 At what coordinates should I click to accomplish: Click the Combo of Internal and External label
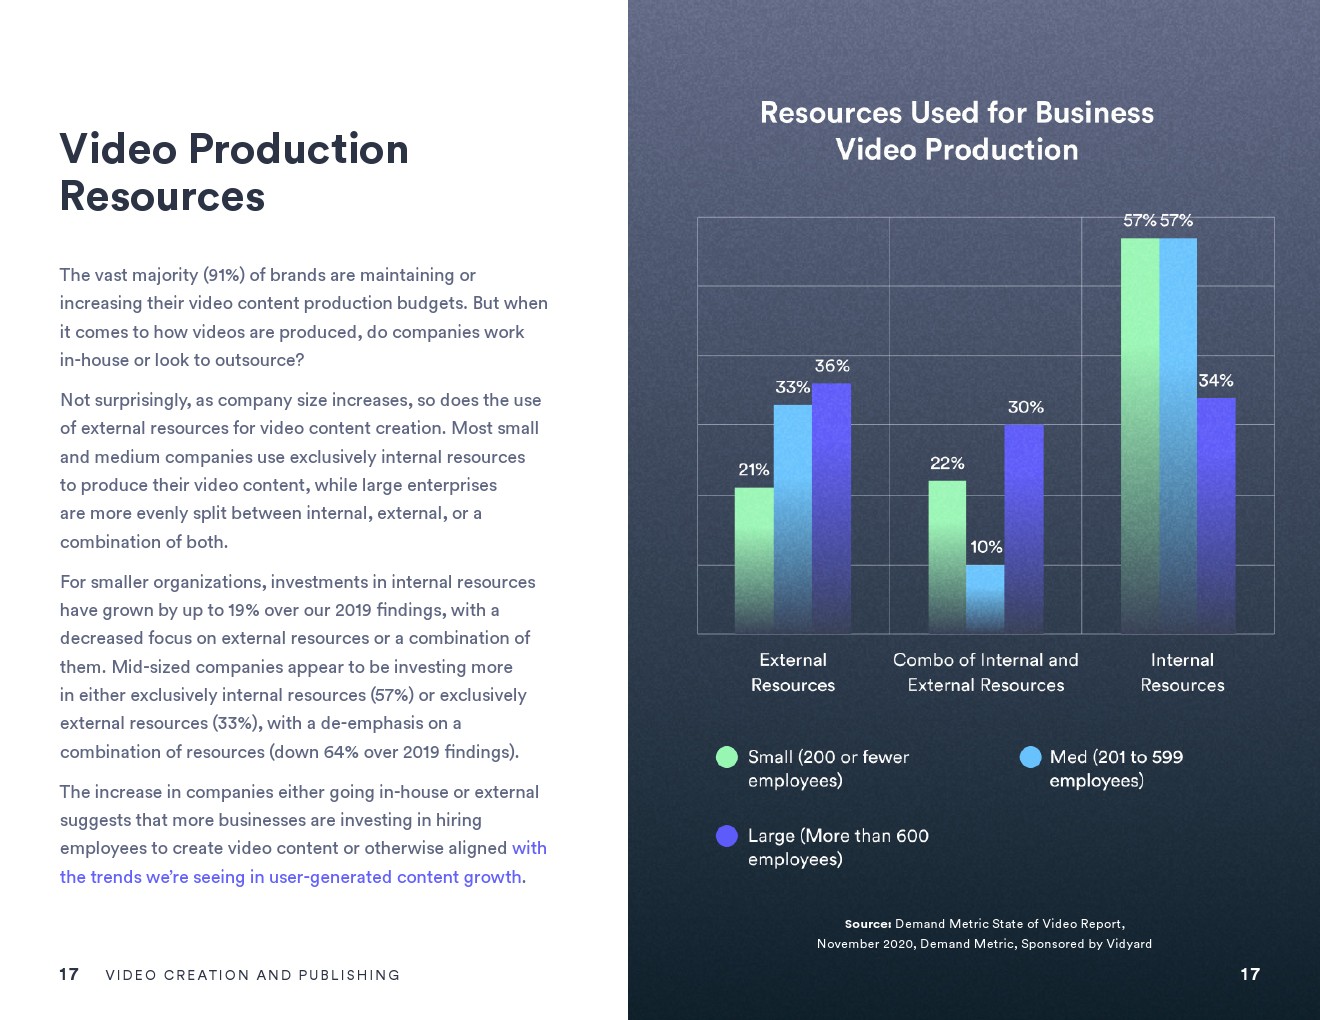(x=985, y=672)
